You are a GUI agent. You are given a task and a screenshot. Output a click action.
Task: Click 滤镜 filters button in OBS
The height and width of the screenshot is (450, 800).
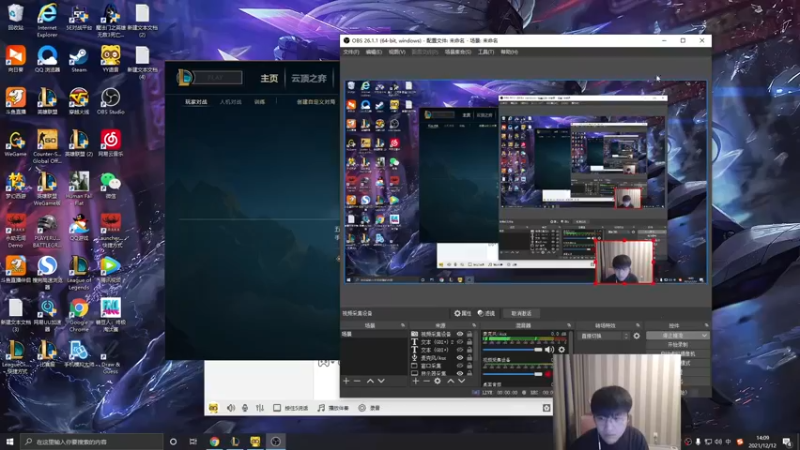[486, 313]
